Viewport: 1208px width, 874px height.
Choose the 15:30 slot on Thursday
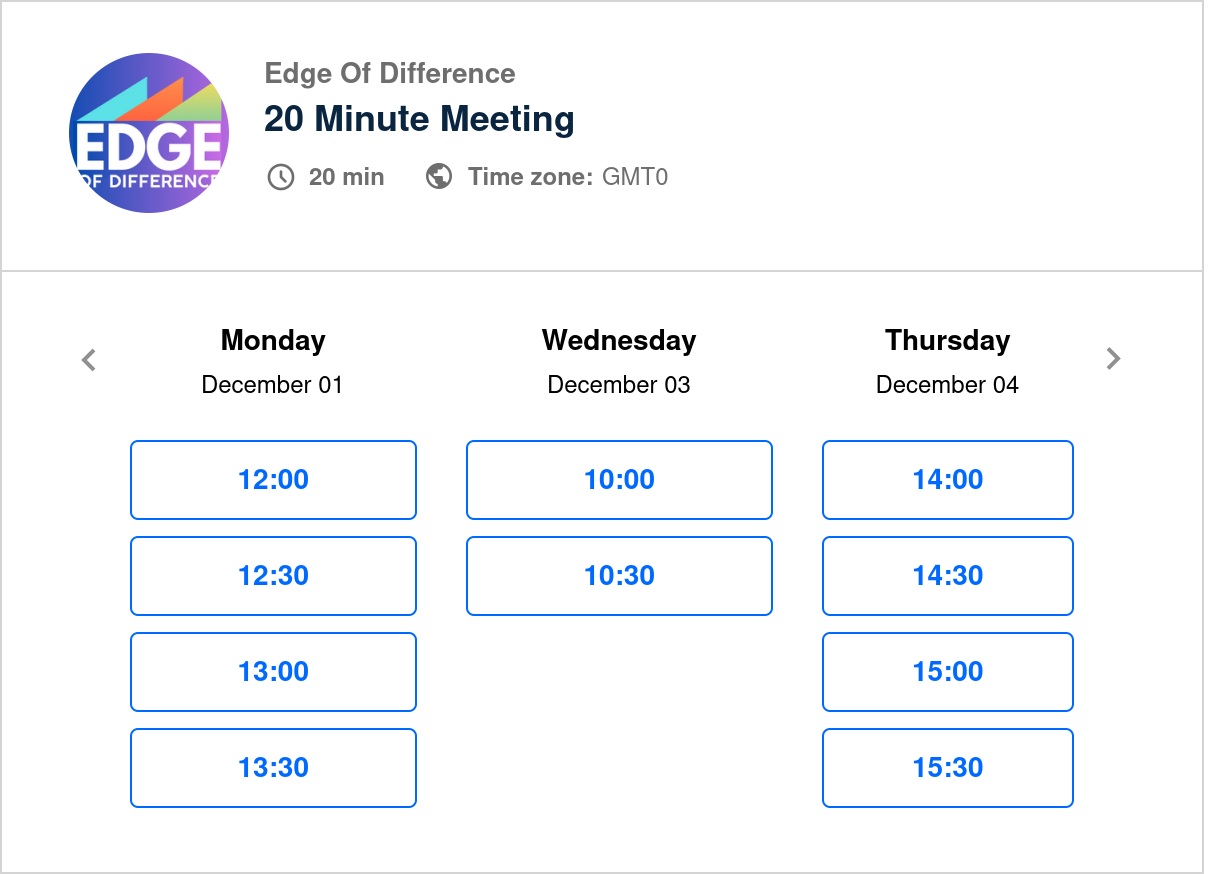click(x=947, y=768)
